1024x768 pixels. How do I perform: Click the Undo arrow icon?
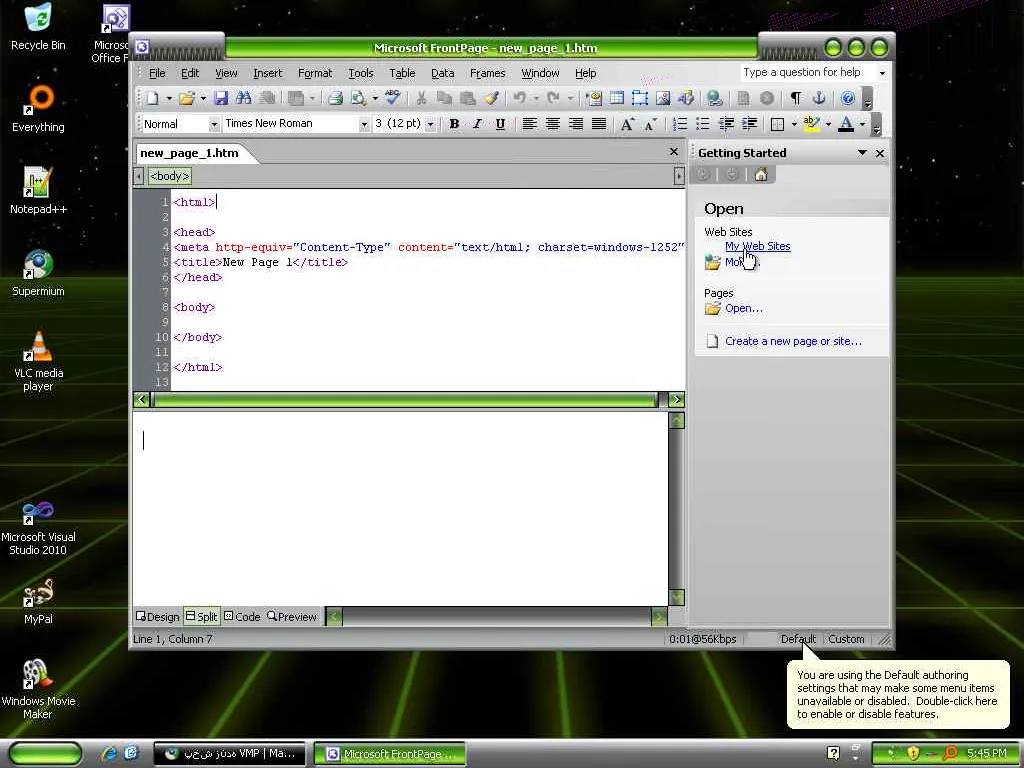520,98
